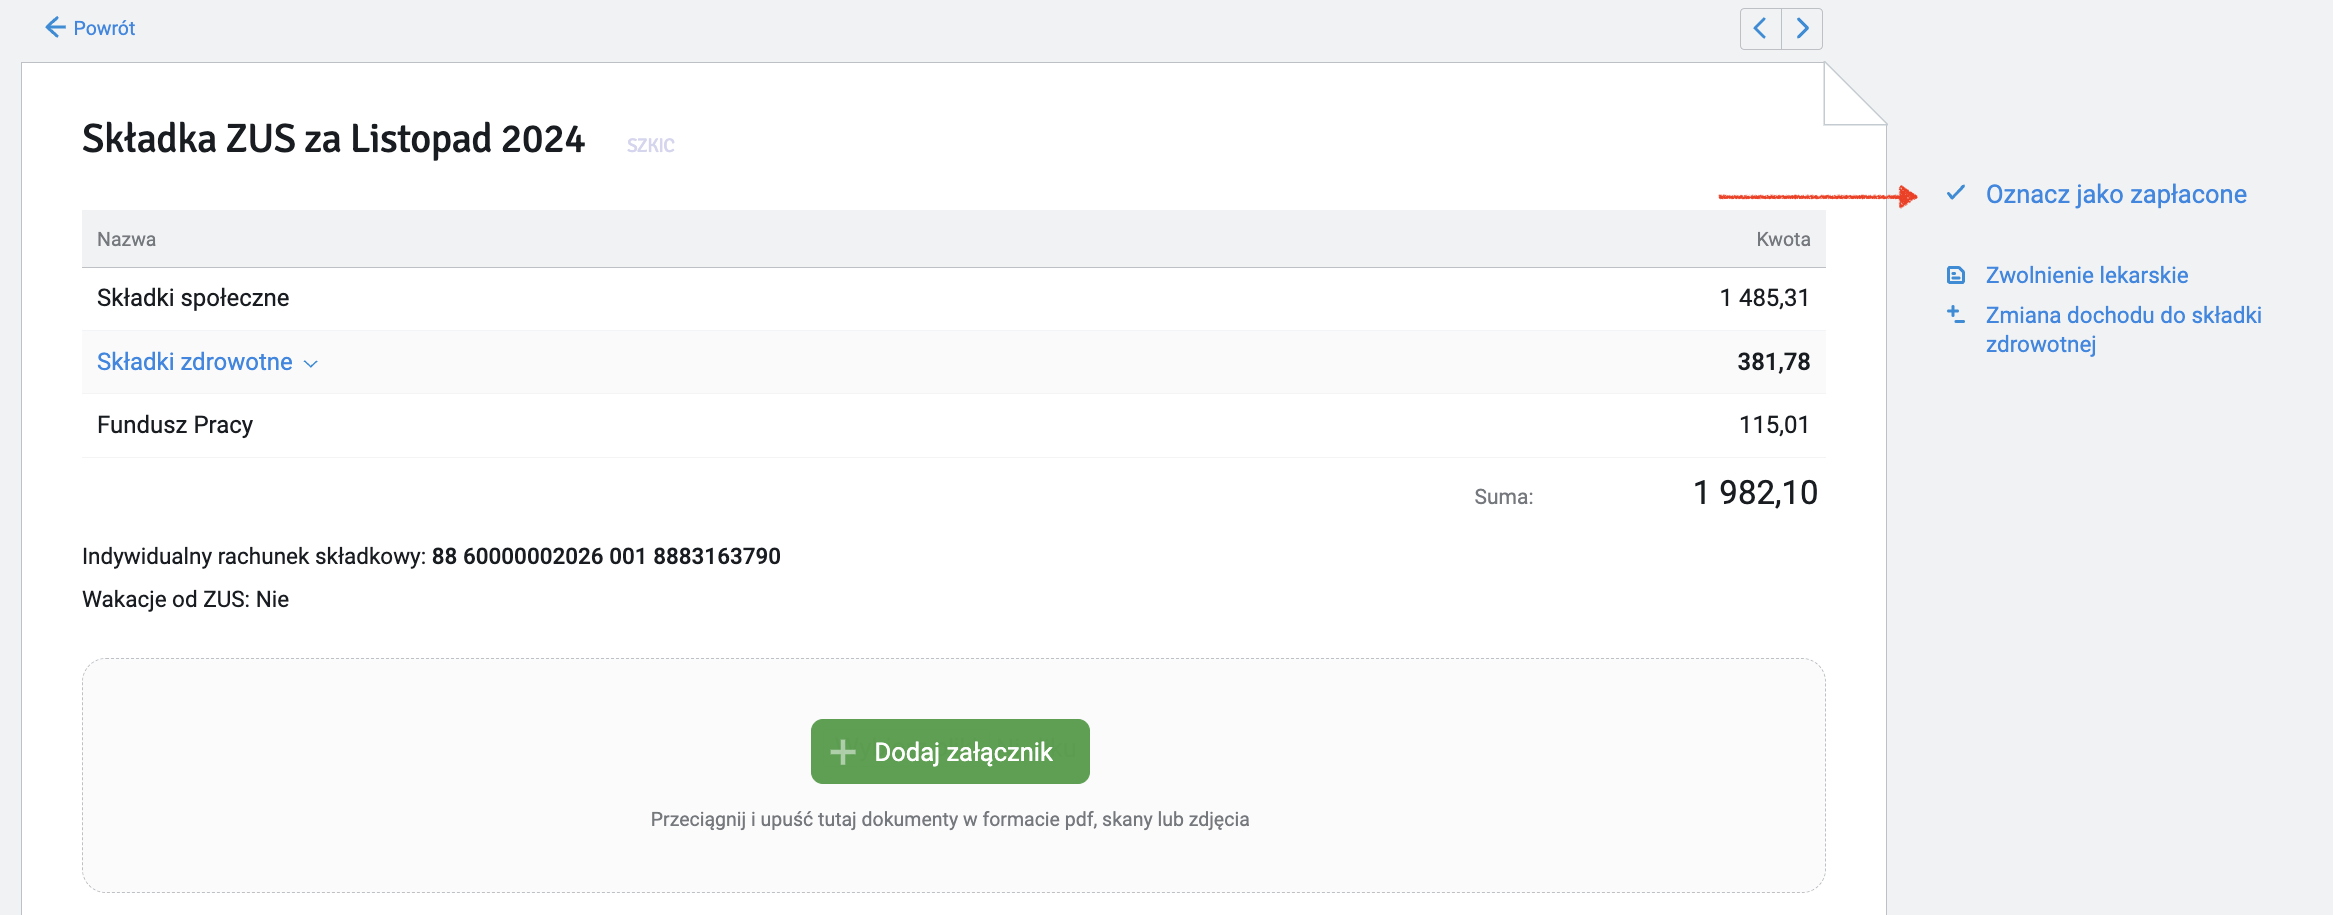Mark contribution as paid via Oznacz jako zapłacone
The width and height of the screenshot is (2333, 915).
pos(2116,194)
